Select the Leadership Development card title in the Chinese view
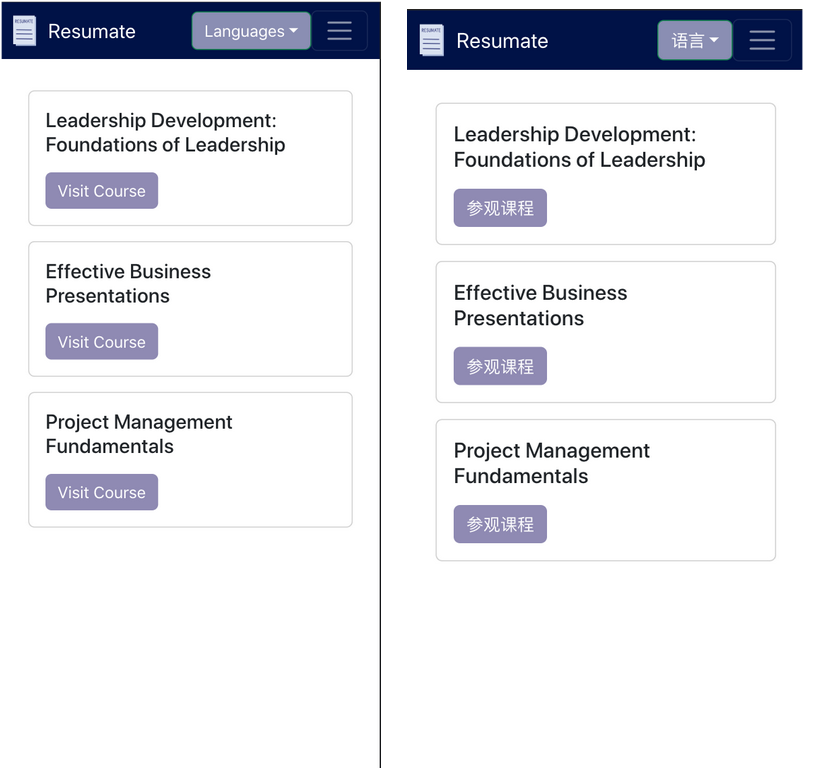Screen dimensions: 816x768 tap(579, 147)
